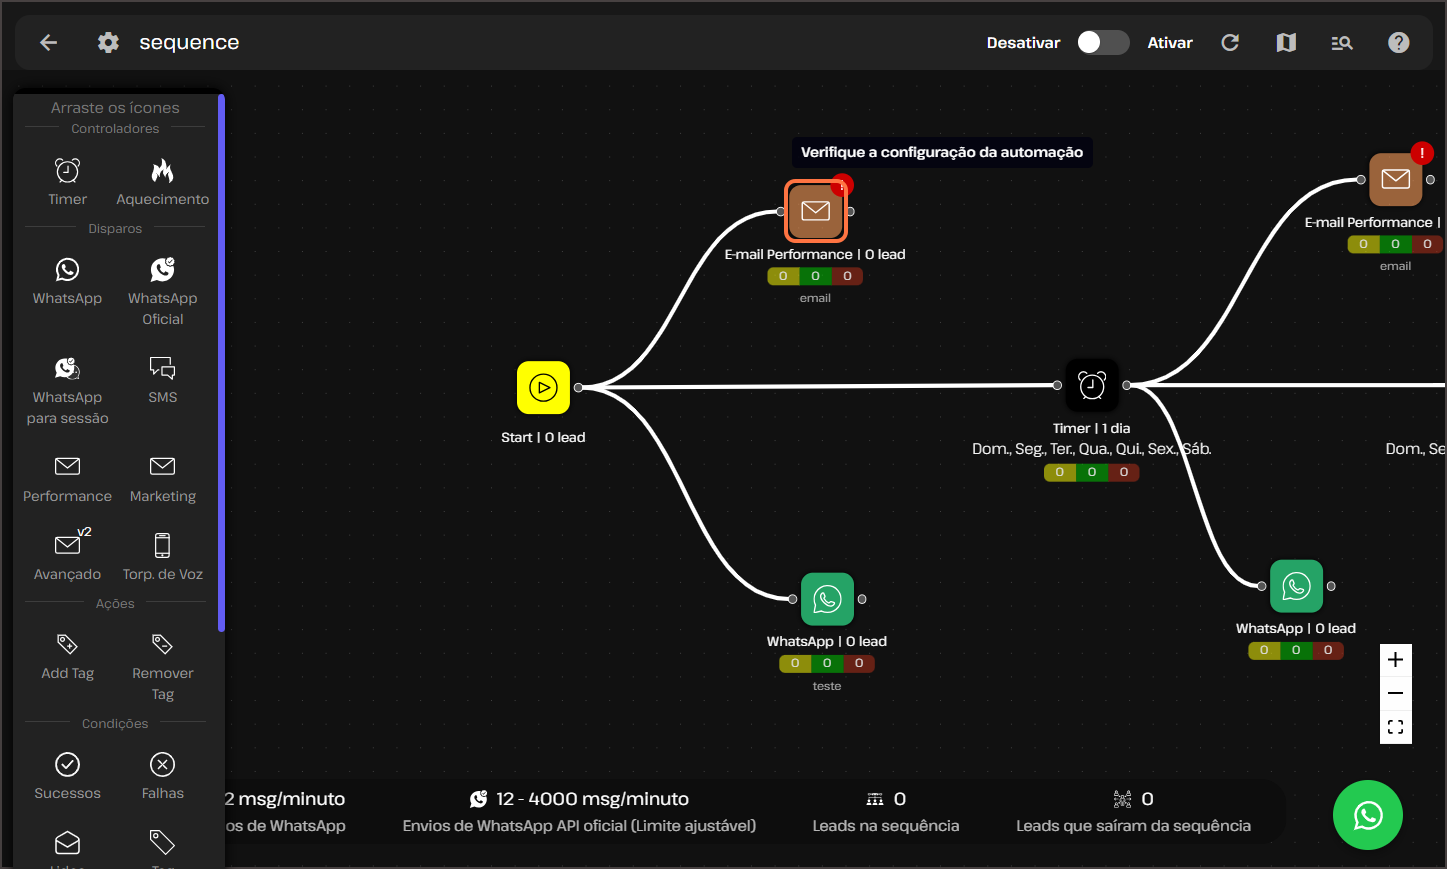Click the WhatsApp node labeled teste
Image resolution: width=1447 pixels, height=869 pixels.
827,599
